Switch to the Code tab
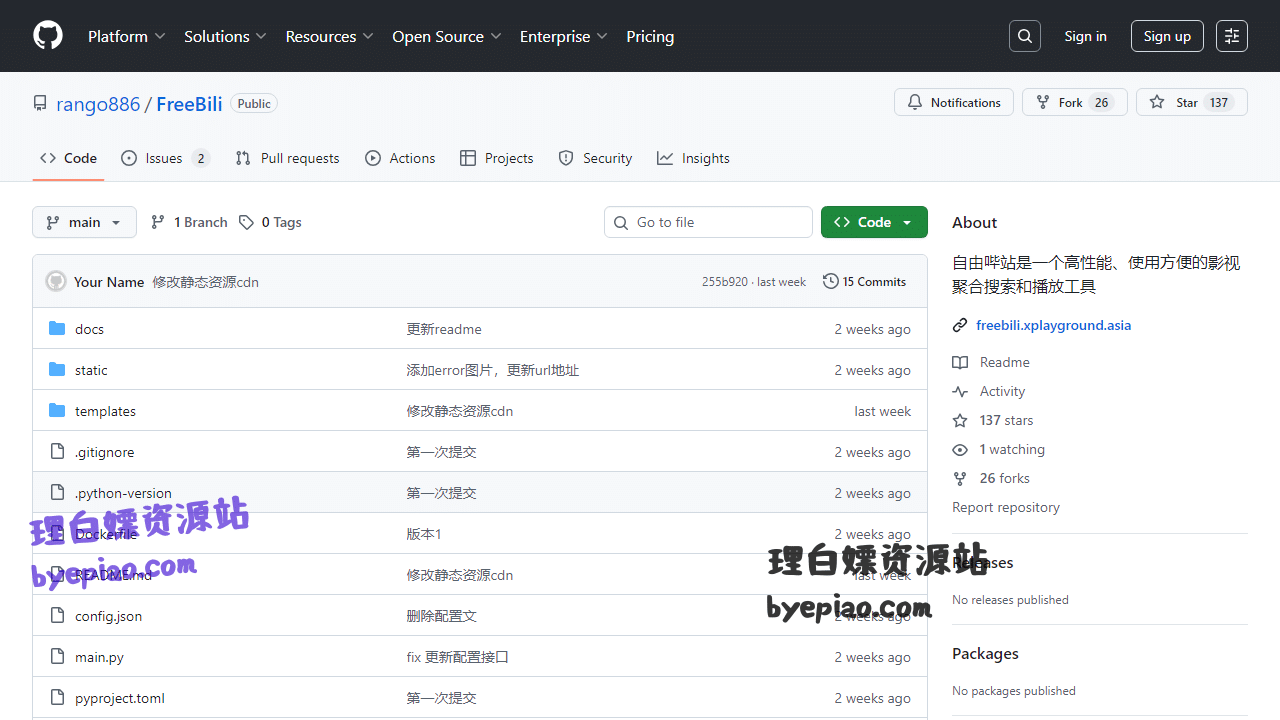 pyautogui.click(x=68, y=158)
